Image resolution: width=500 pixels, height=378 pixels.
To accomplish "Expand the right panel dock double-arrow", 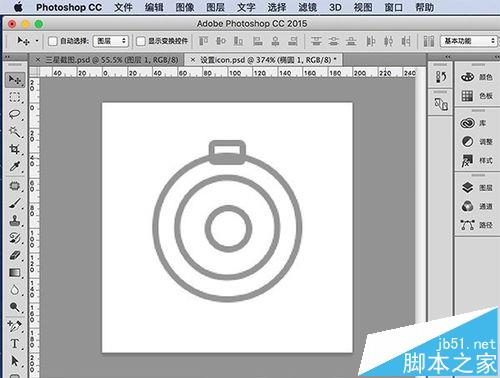I will (x=497, y=57).
